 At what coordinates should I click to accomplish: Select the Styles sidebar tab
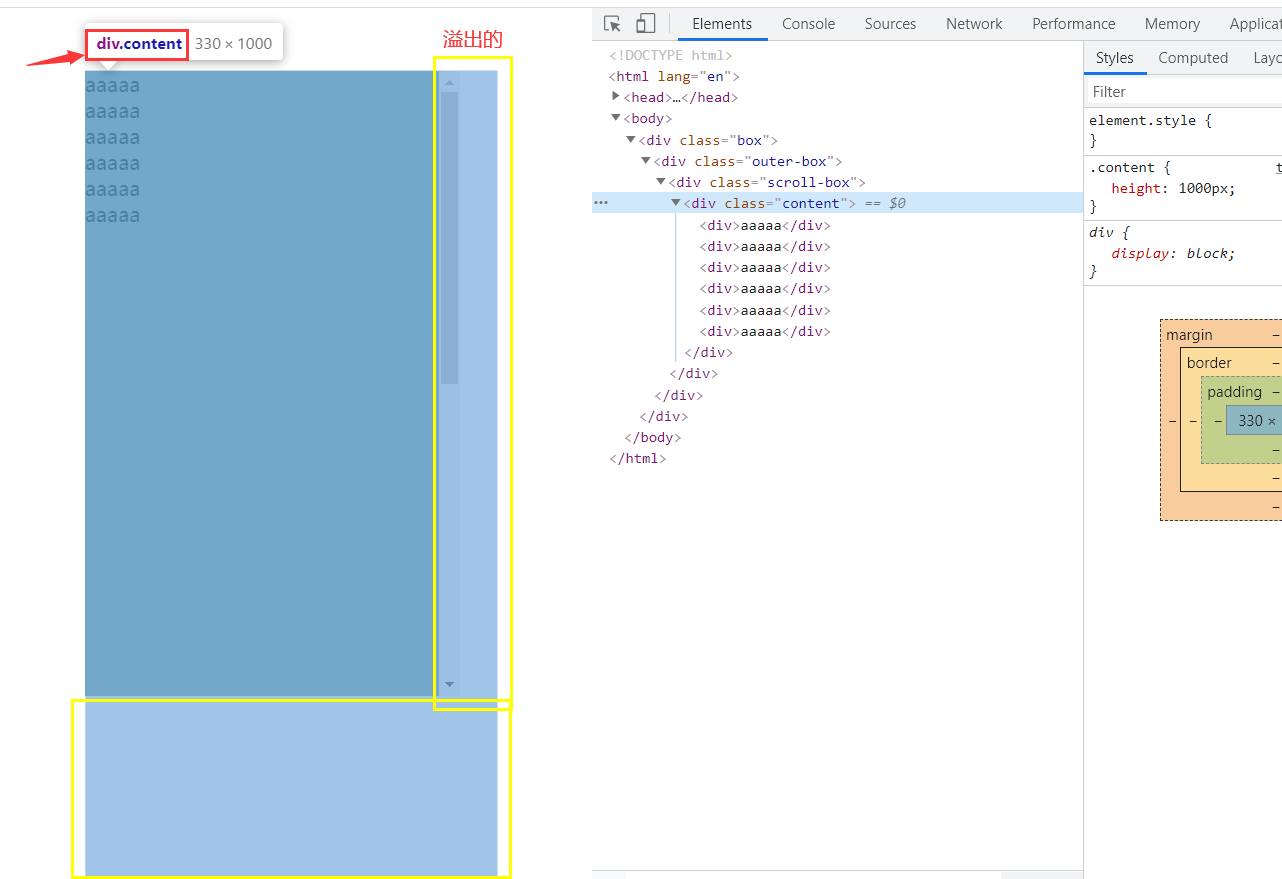(1114, 58)
